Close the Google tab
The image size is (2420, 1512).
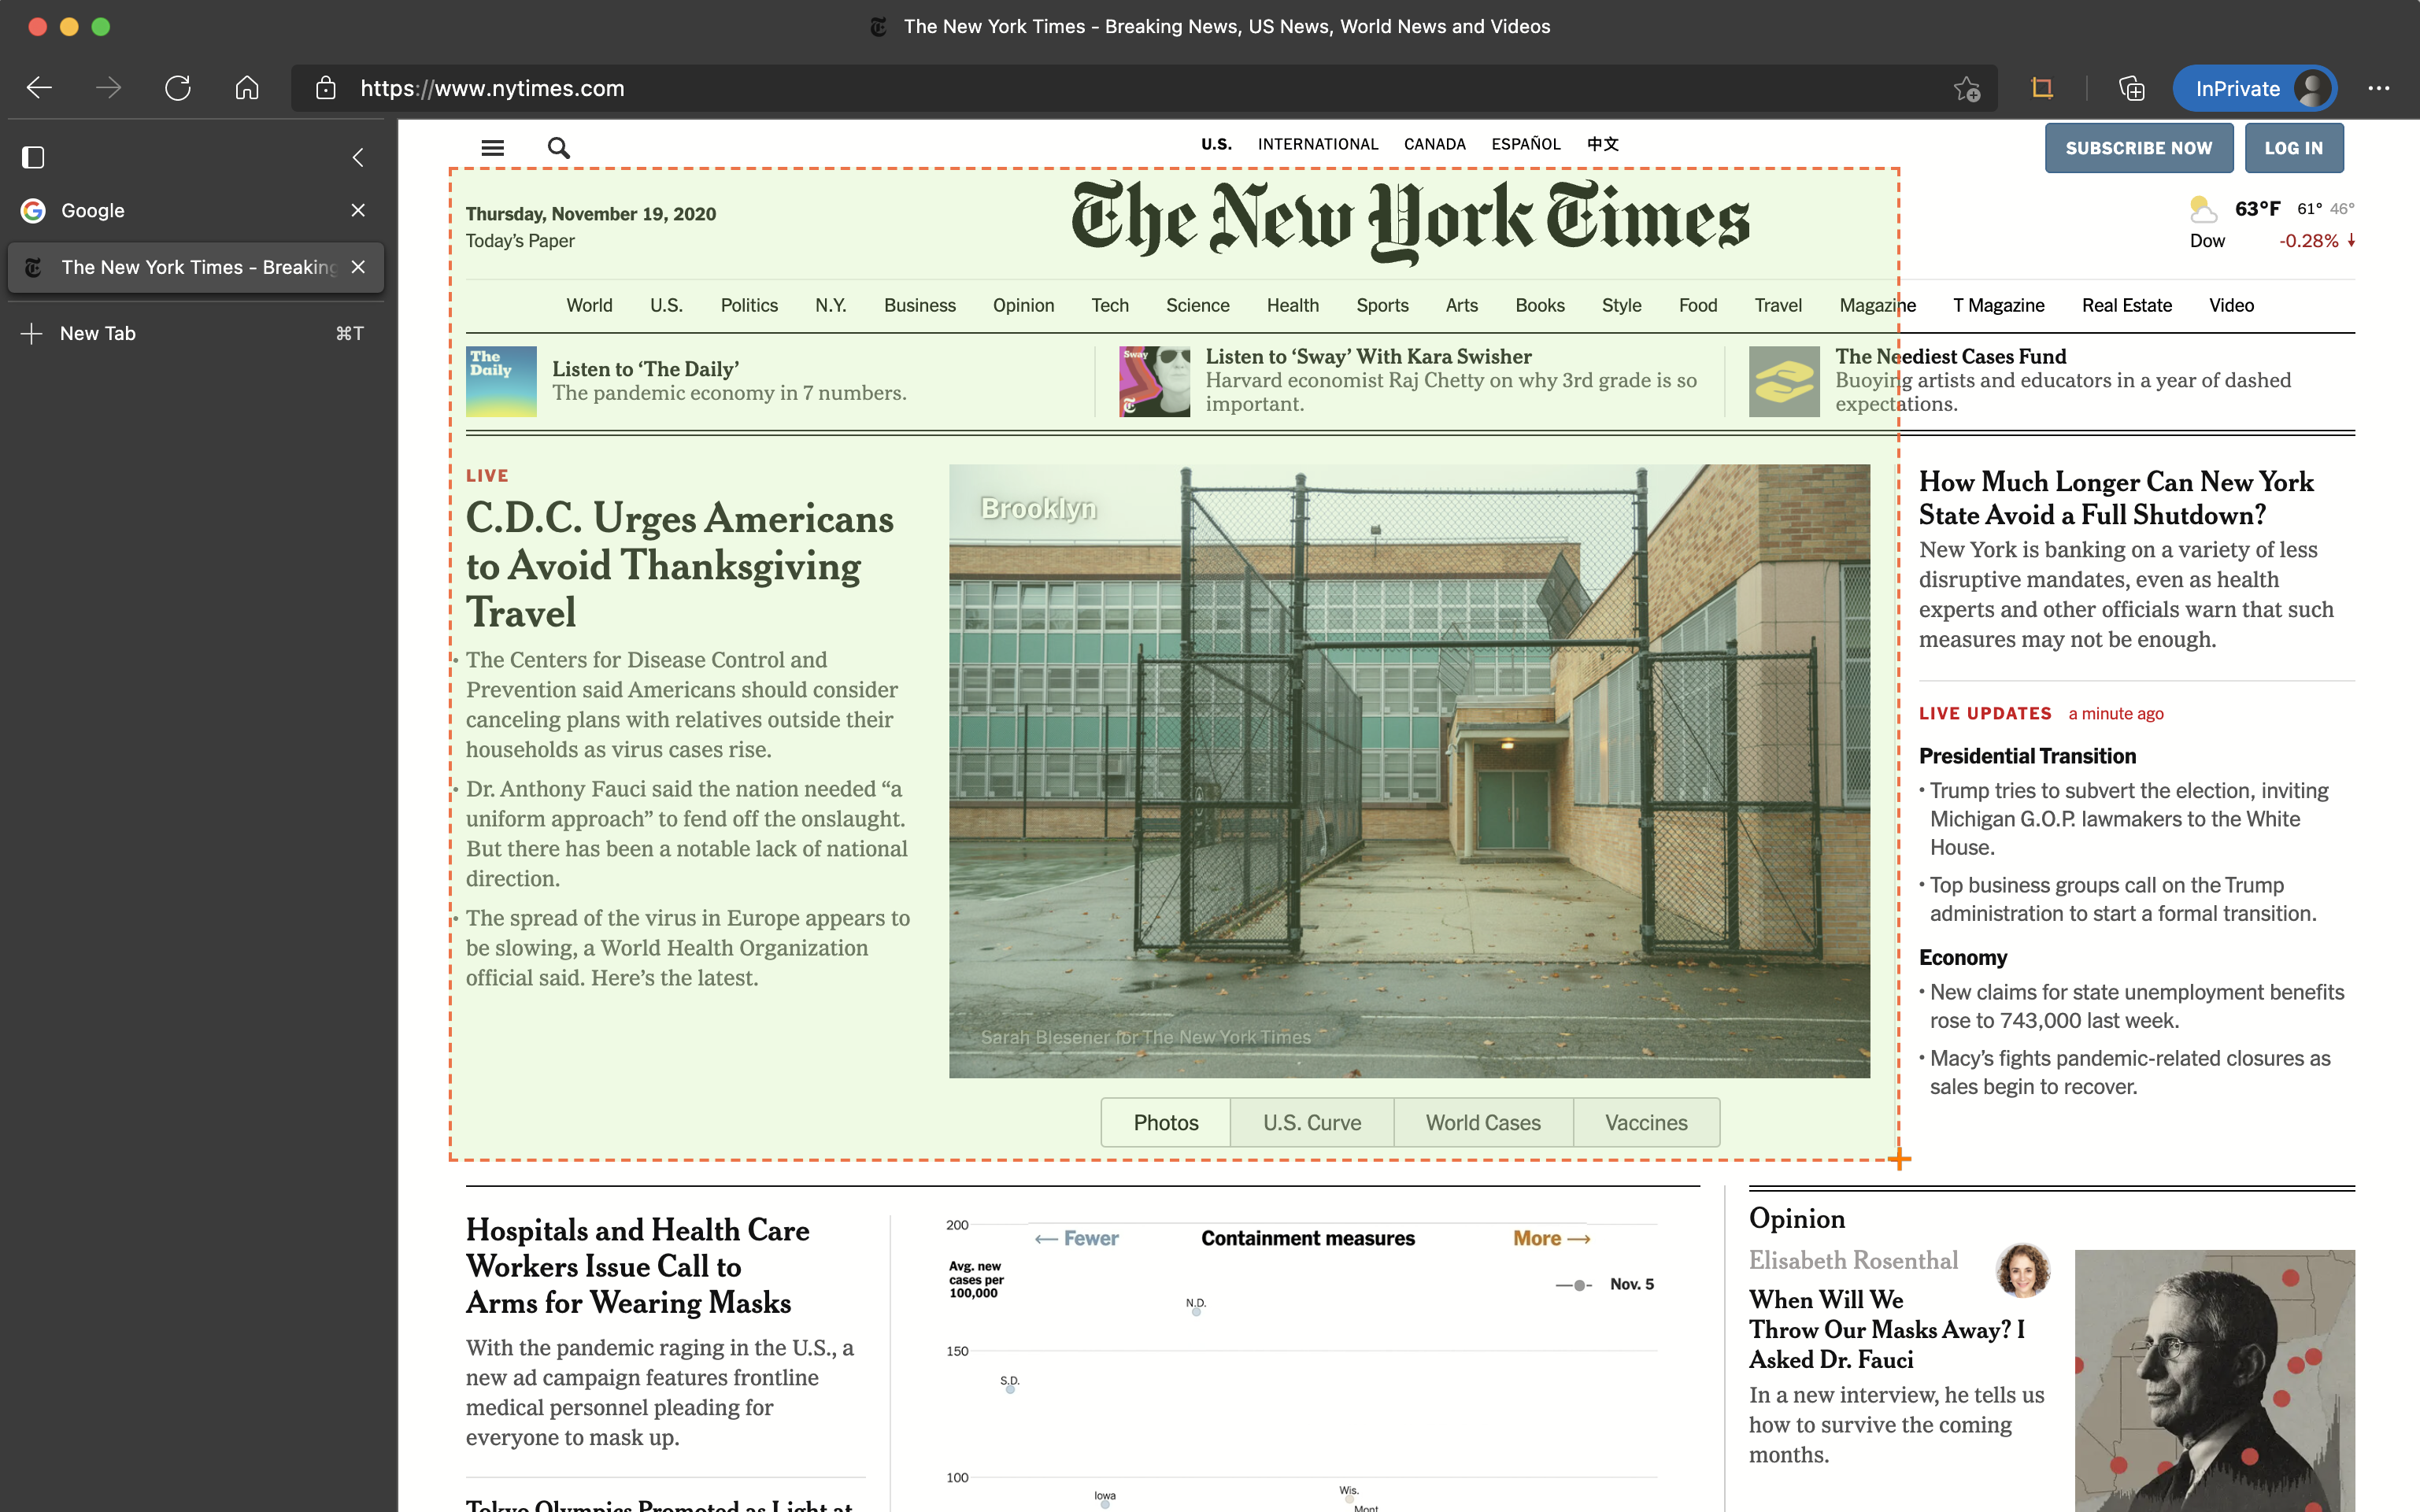coord(358,210)
